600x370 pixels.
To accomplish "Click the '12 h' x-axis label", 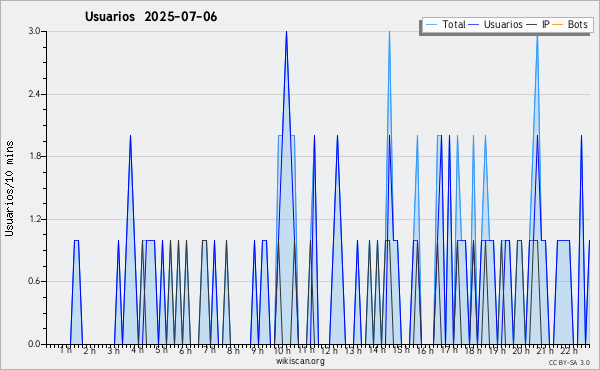I will point(329,350).
